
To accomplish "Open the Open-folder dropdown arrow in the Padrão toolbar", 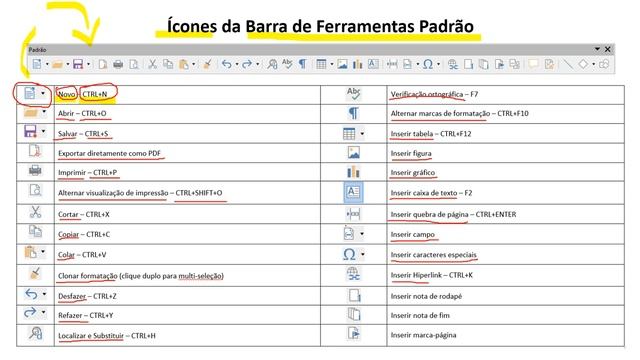I will (x=68, y=64).
